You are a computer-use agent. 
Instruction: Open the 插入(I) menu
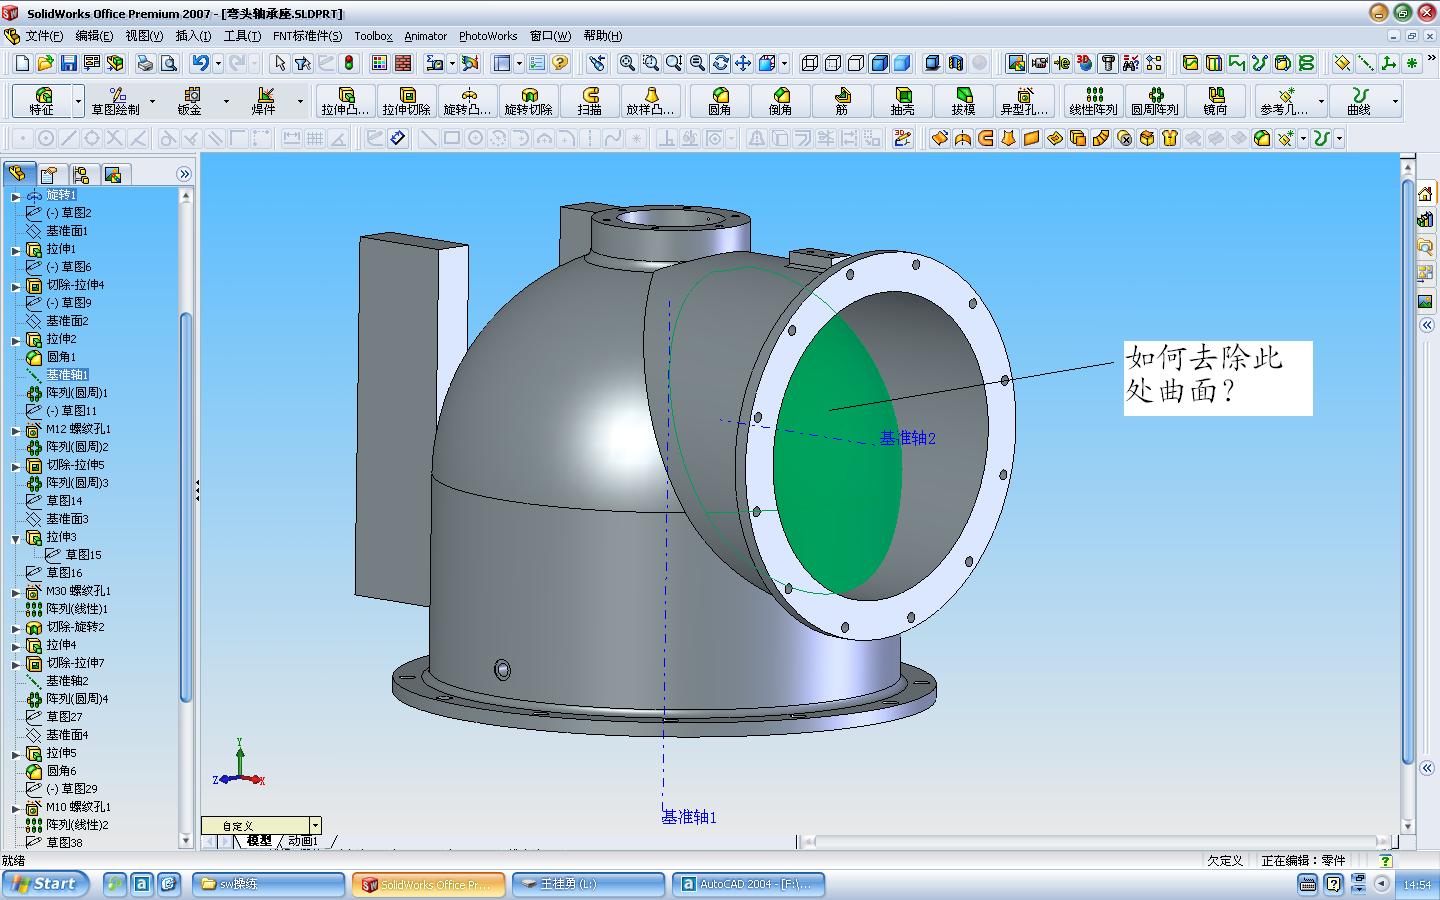[193, 36]
